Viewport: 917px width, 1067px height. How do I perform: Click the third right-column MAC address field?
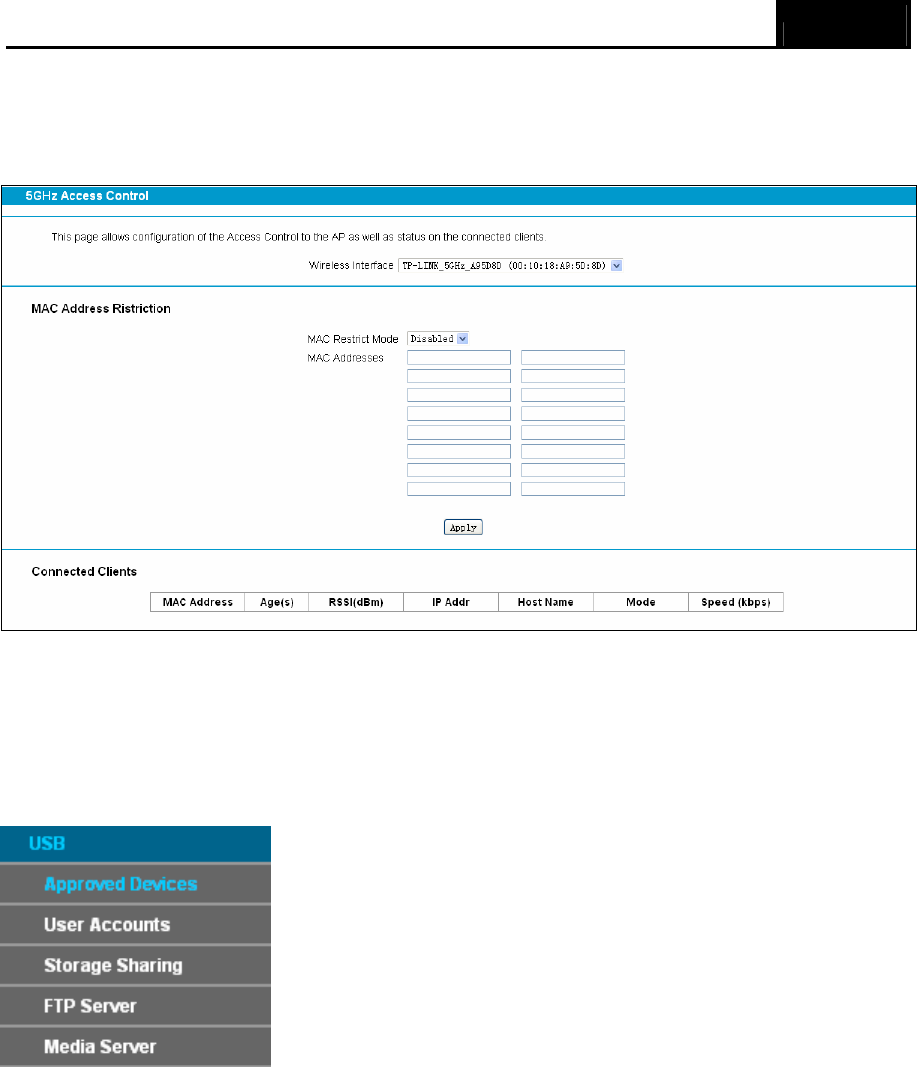click(x=573, y=395)
